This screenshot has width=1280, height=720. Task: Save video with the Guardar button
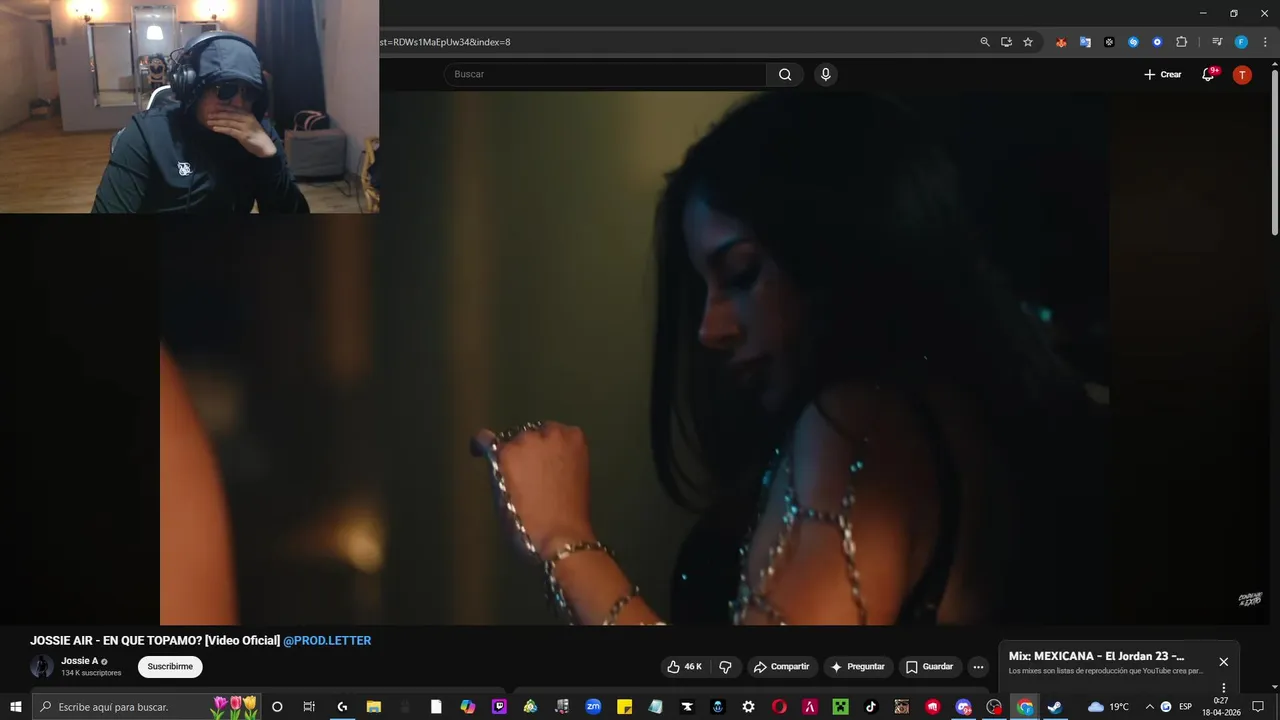(929, 667)
